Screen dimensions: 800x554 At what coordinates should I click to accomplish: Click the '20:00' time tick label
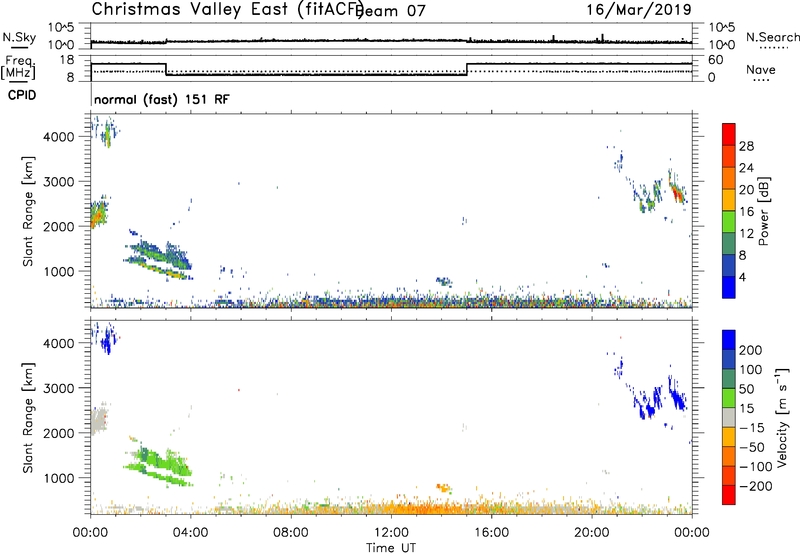[x=591, y=533]
